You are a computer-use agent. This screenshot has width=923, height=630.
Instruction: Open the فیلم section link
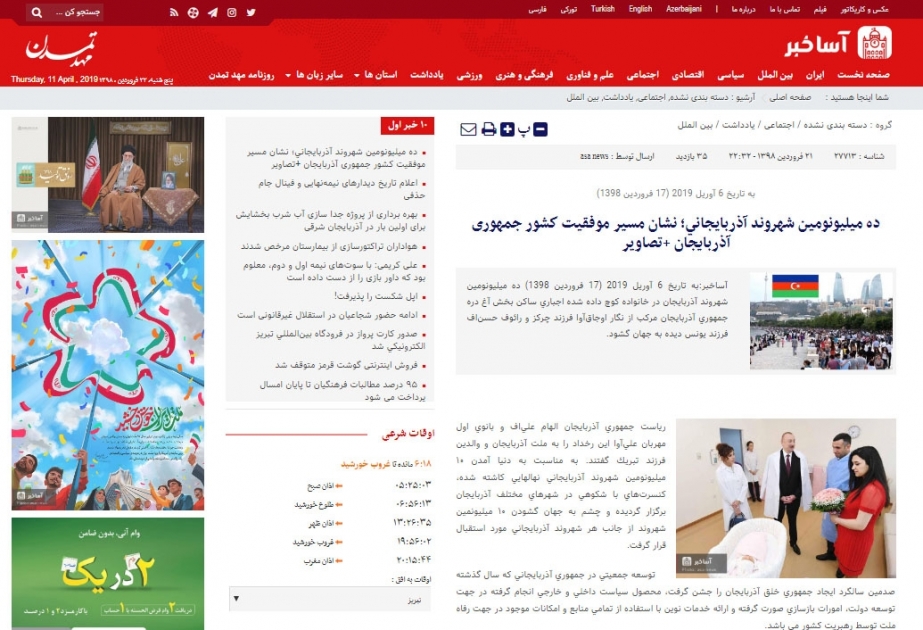pos(820,10)
